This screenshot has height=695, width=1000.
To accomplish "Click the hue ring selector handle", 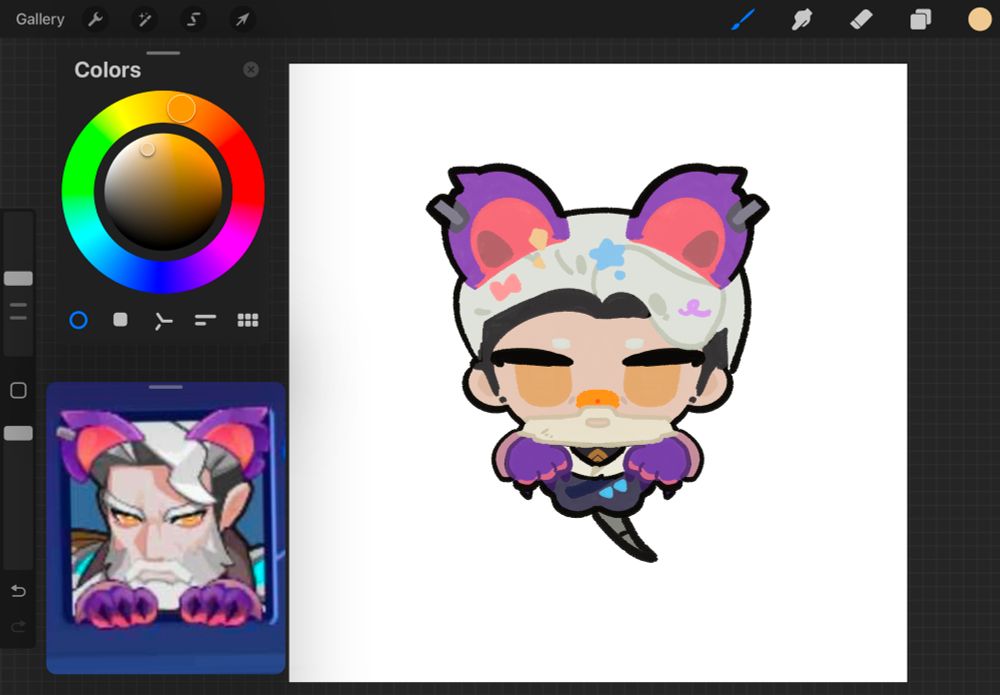I will pos(181,109).
